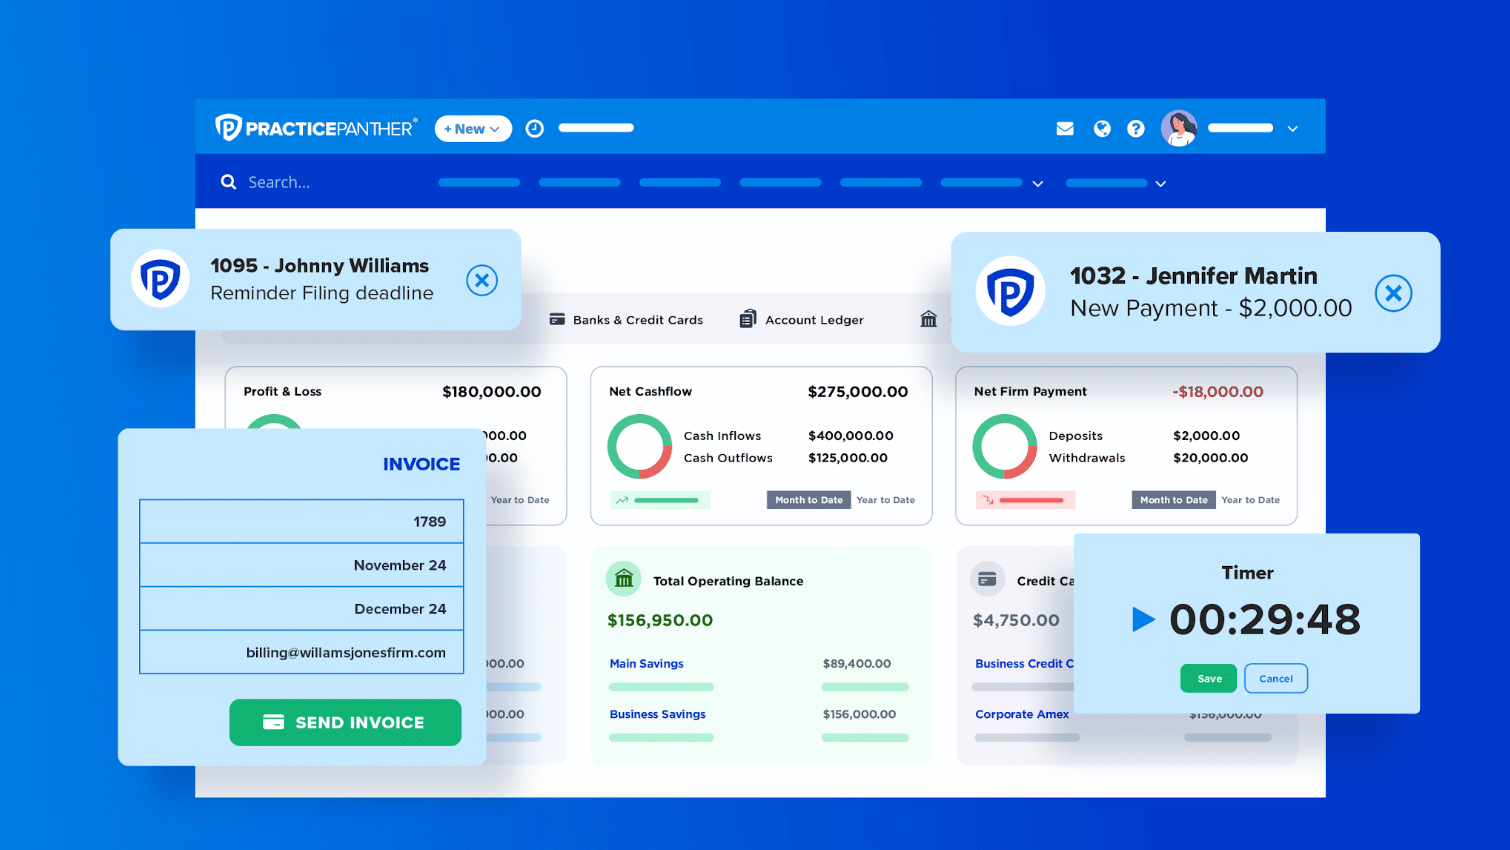Switch to Account Ledger tab

[802, 320]
